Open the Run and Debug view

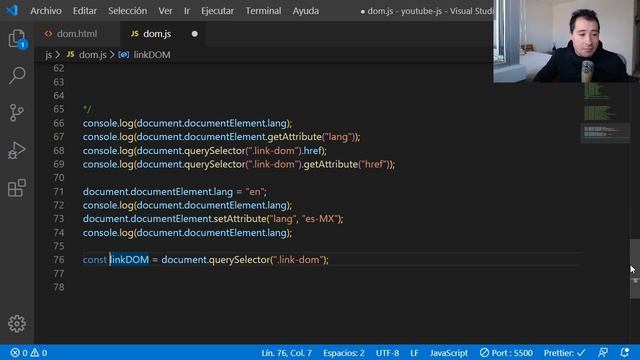pos(17,150)
